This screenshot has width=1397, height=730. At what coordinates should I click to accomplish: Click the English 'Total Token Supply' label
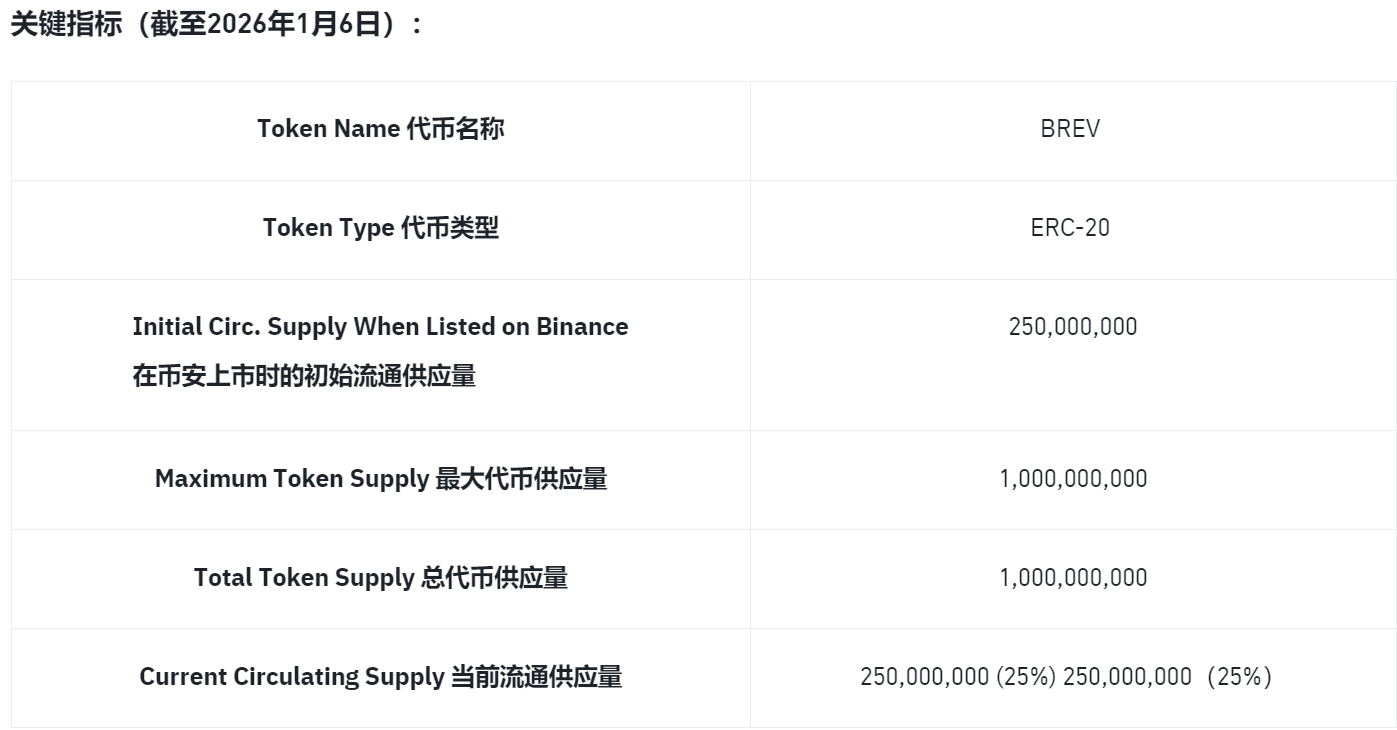click(304, 578)
